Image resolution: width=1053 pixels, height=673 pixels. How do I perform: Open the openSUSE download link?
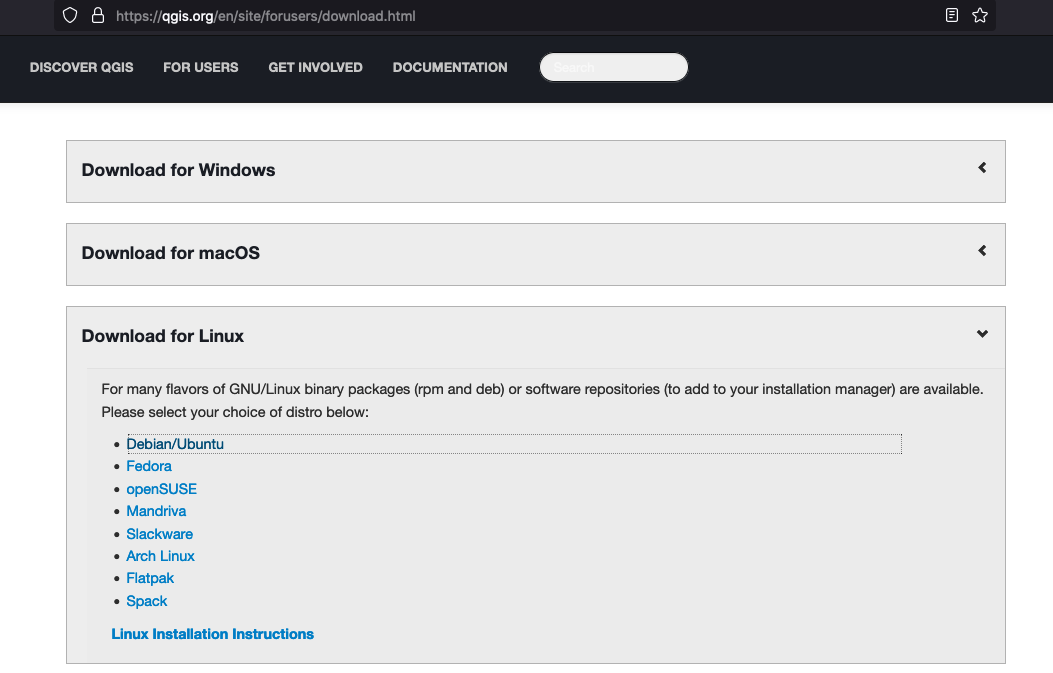coord(161,489)
